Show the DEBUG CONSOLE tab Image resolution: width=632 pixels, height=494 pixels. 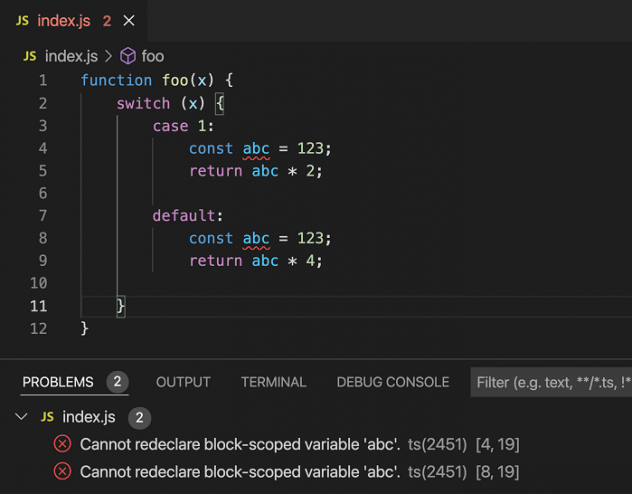(x=392, y=382)
